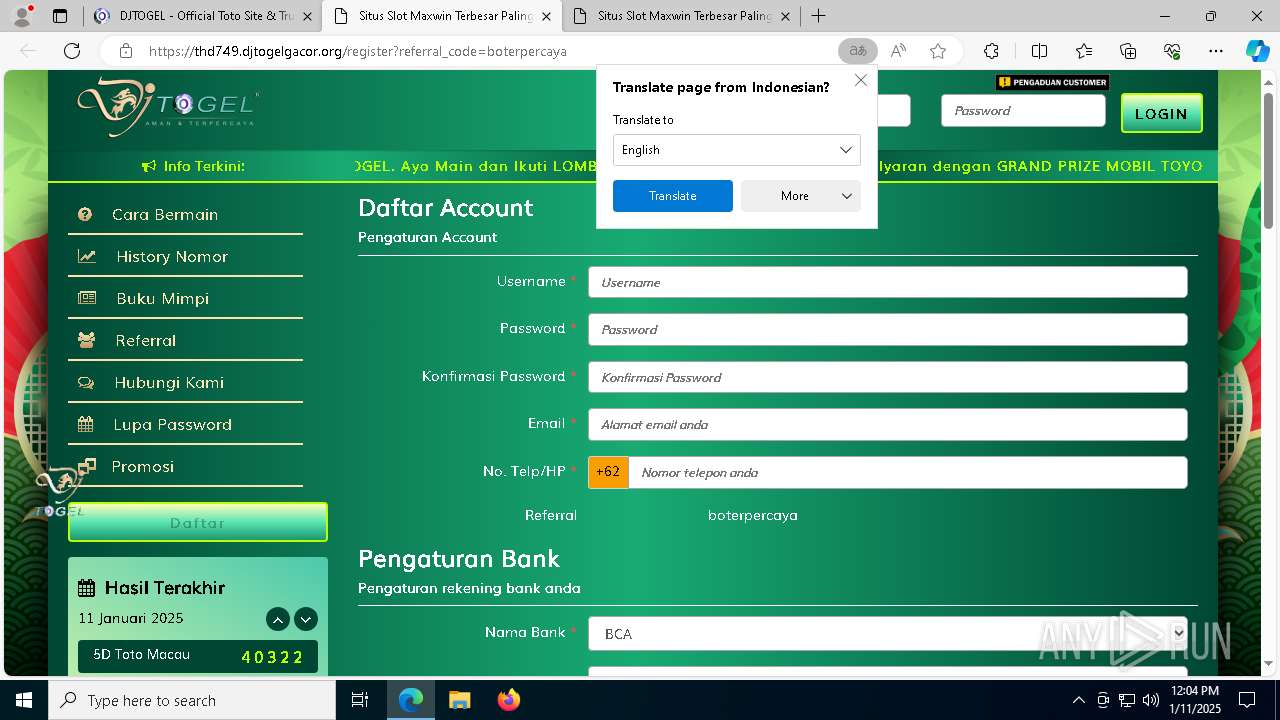This screenshot has width=1280, height=720.
Task: Expand the More options dropdown
Action: pos(801,196)
